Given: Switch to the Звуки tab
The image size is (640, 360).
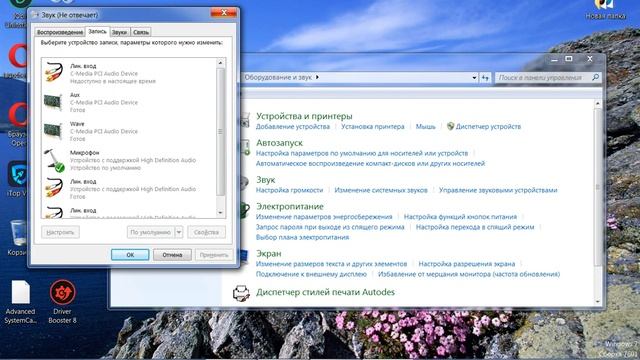Looking at the screenshot, I should (120, 32).
